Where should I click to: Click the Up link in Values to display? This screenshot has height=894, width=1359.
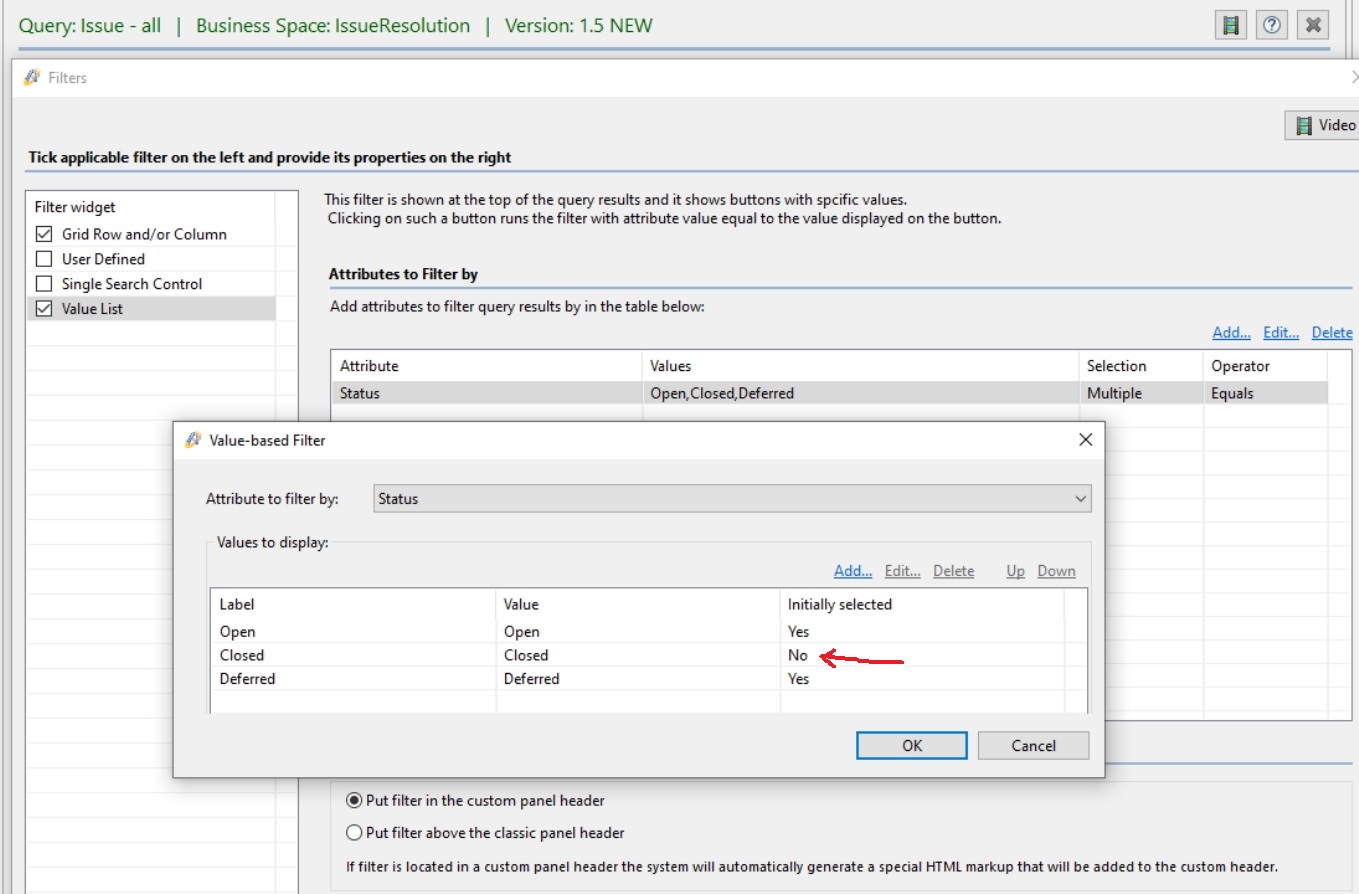tap(1016, 571)
